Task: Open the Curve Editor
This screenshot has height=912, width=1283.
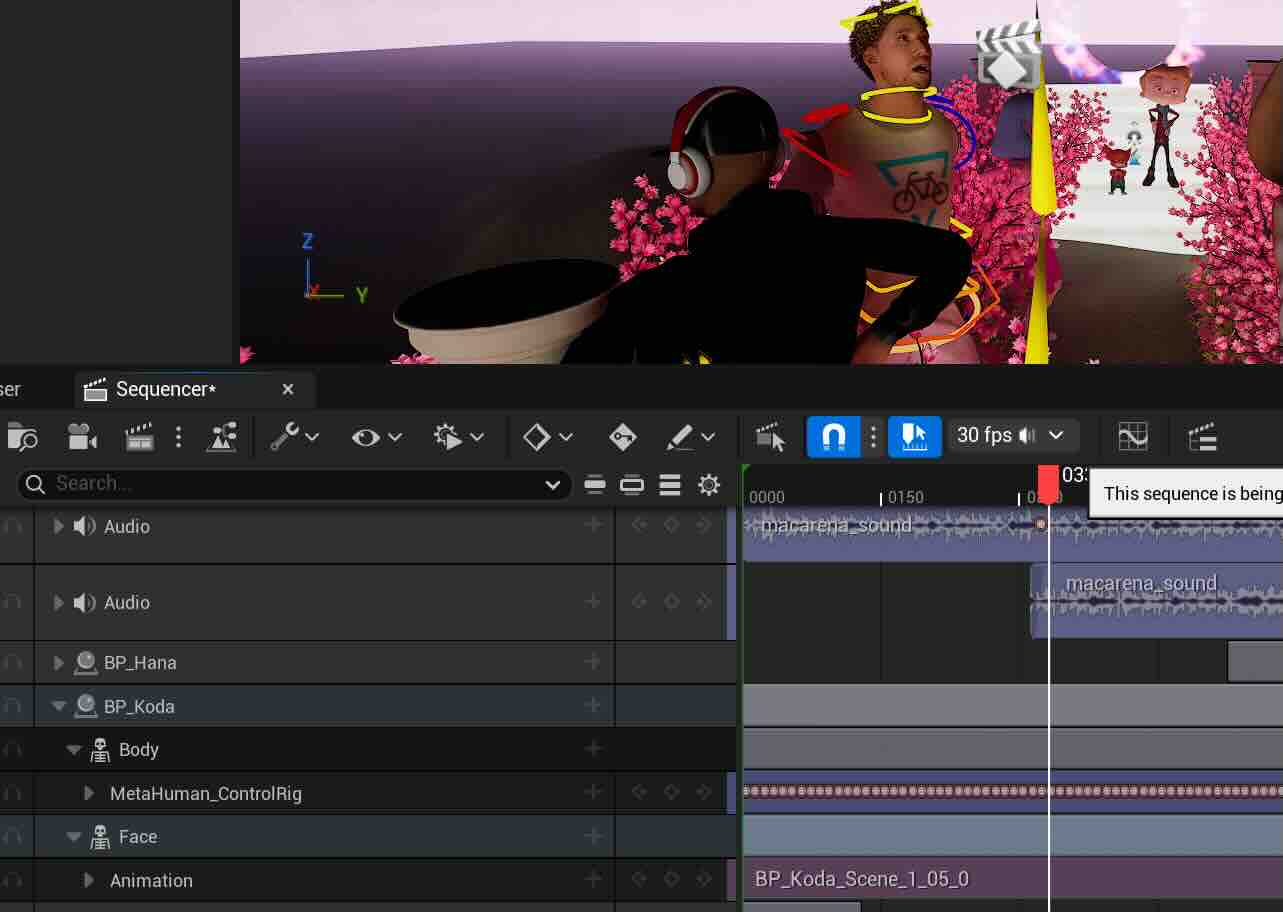Action: [x=1132, y=437]
